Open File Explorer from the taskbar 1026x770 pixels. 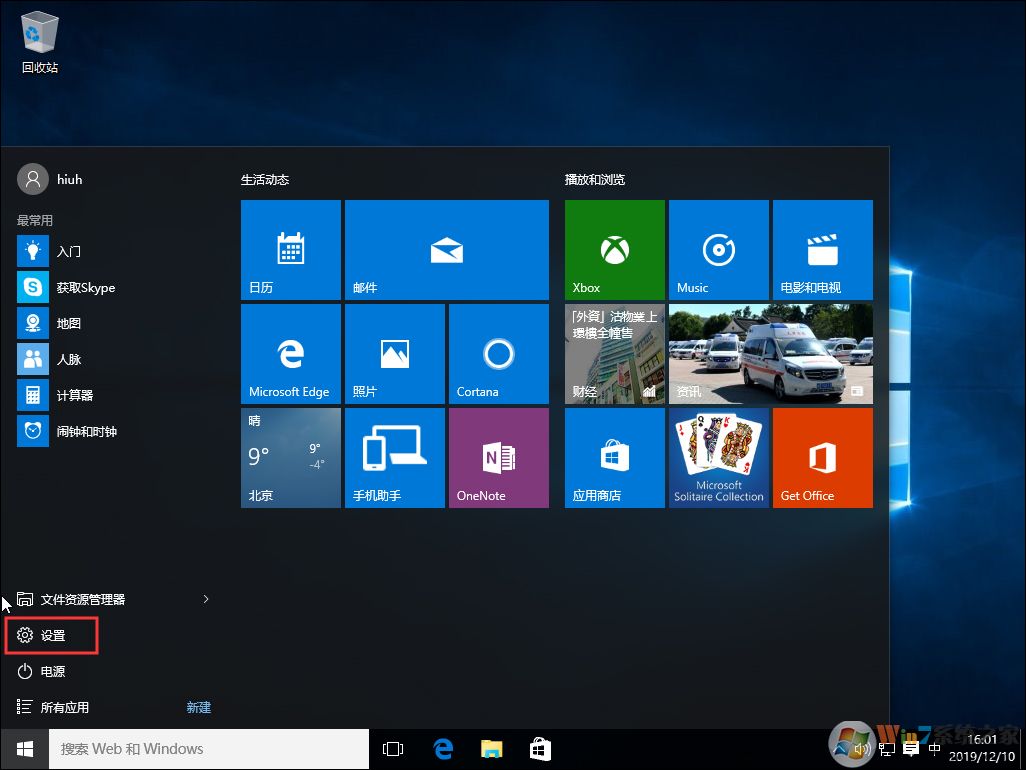[490, 748]
